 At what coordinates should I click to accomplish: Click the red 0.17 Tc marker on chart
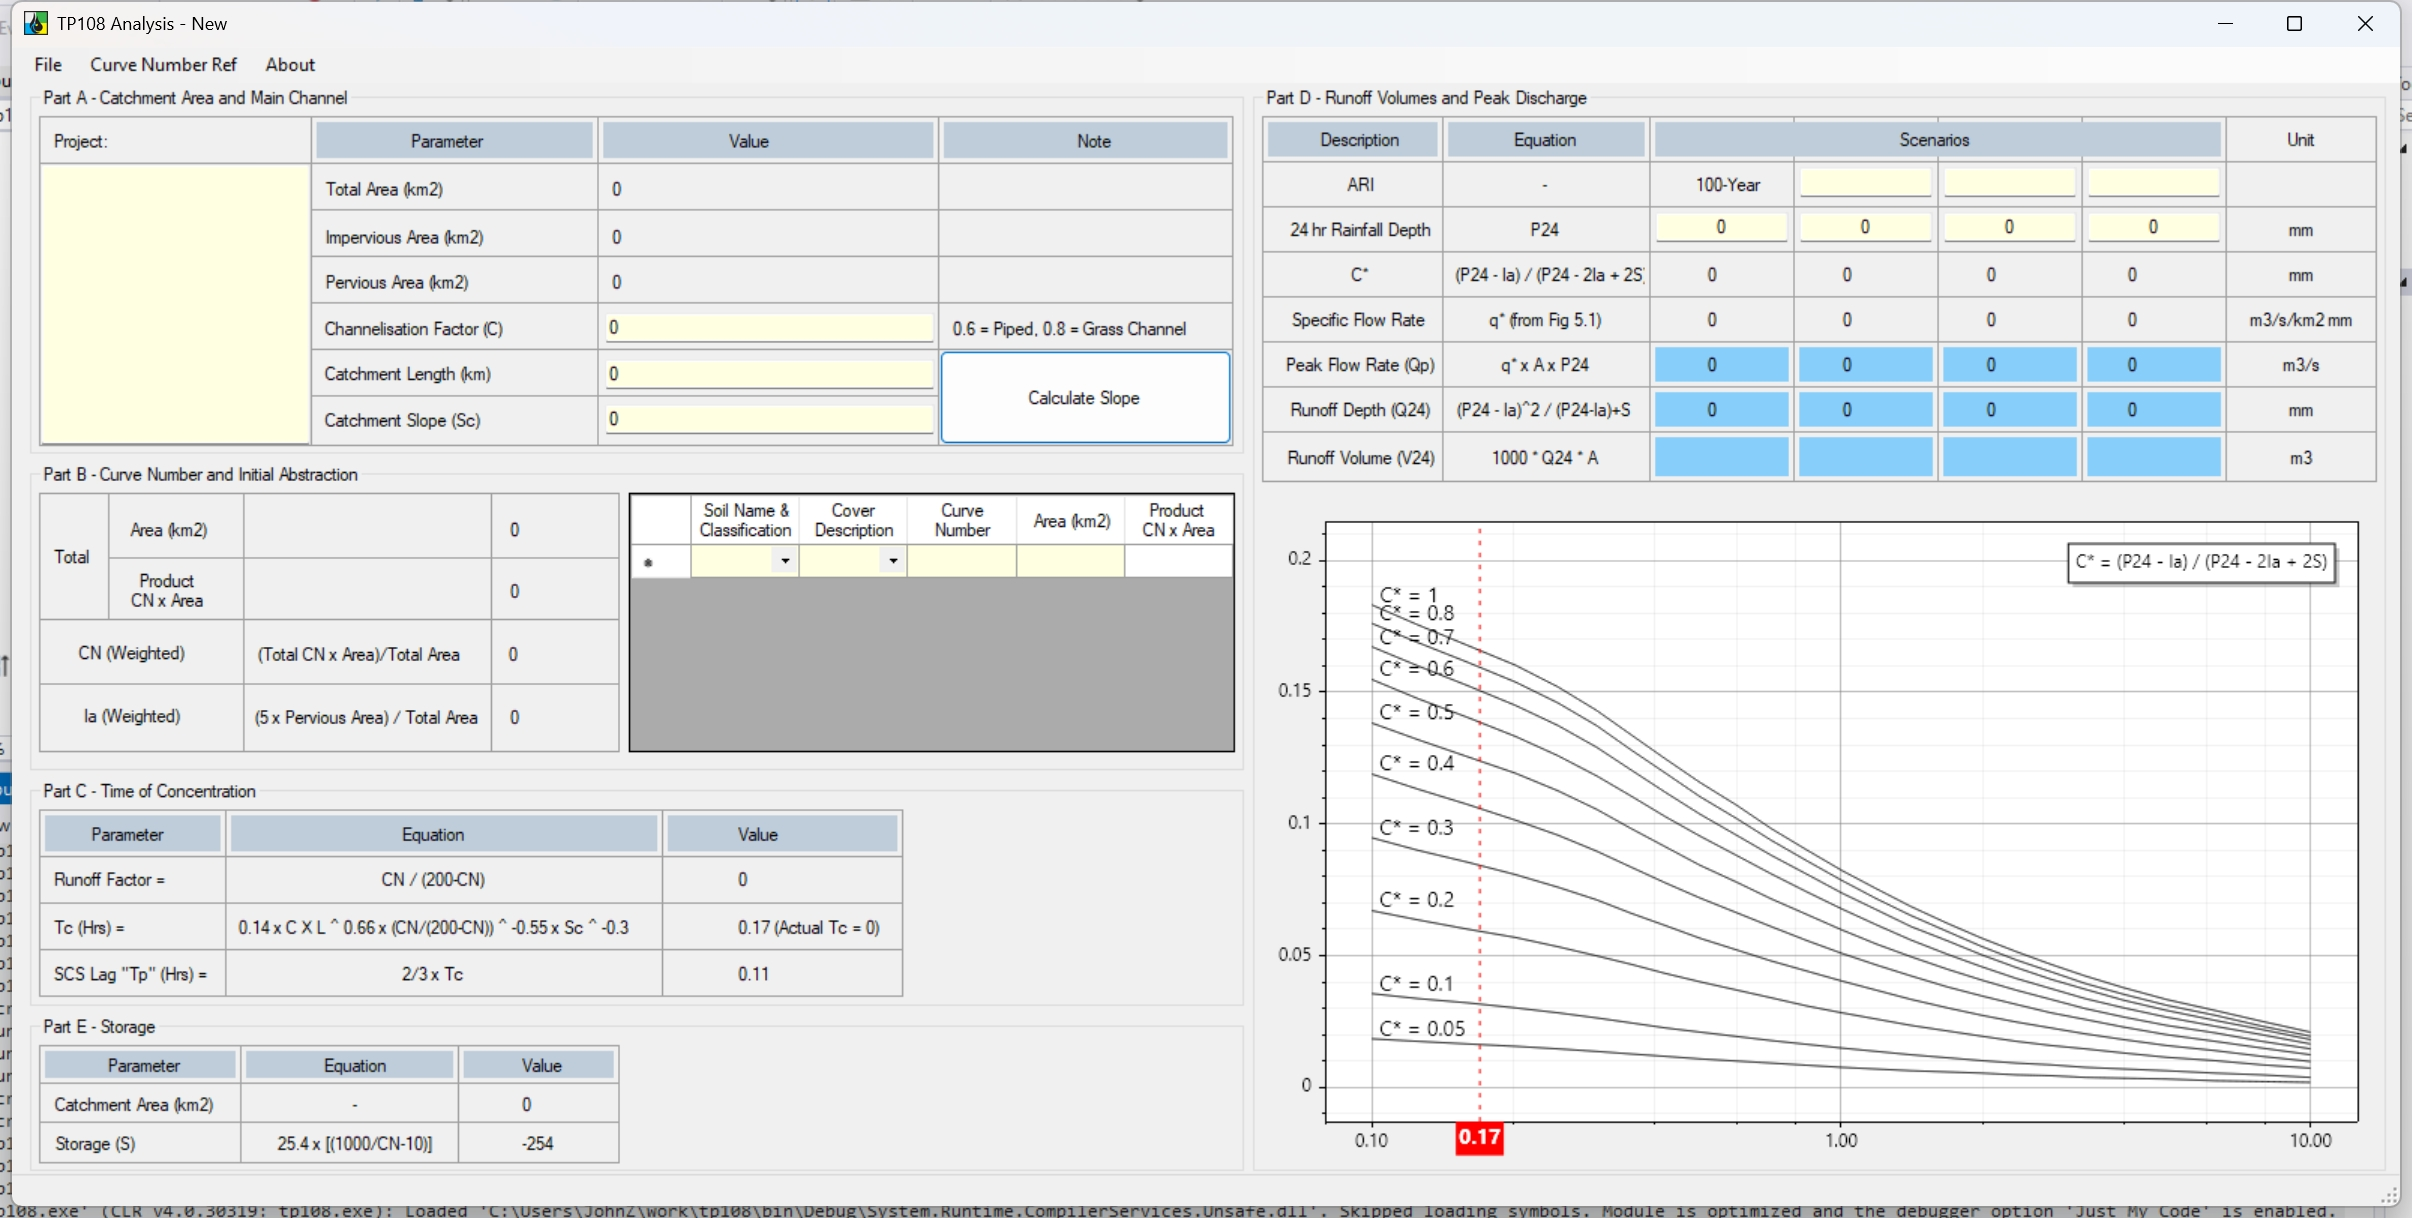pos(1479,1137)
